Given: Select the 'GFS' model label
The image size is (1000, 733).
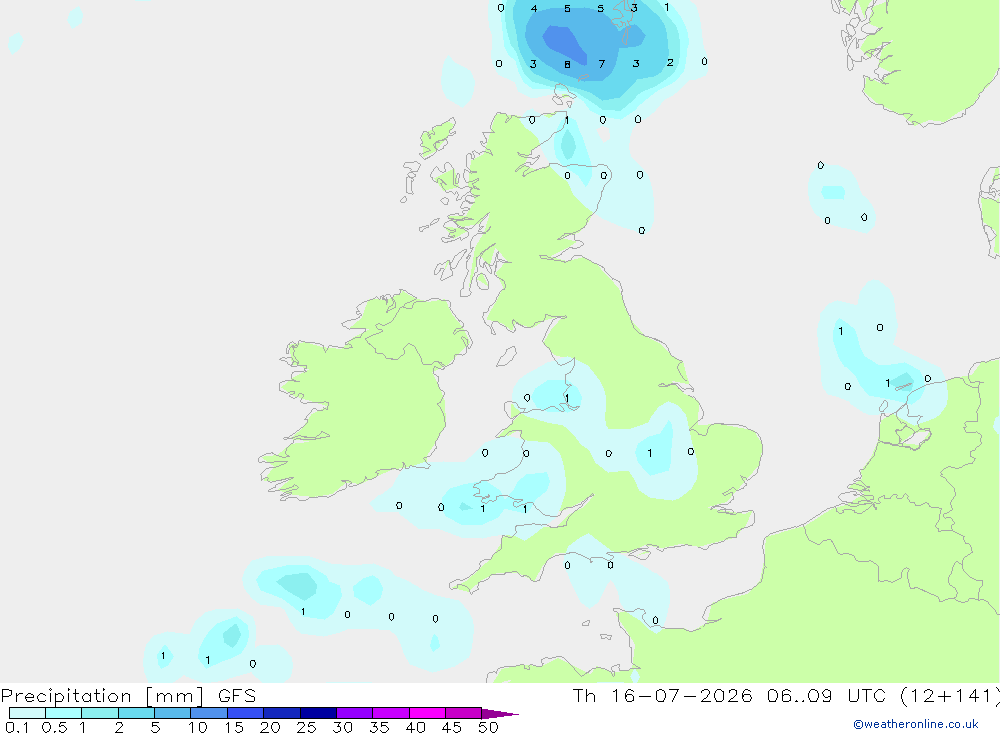Looking at the screenshot, I should tap(237, 696).
